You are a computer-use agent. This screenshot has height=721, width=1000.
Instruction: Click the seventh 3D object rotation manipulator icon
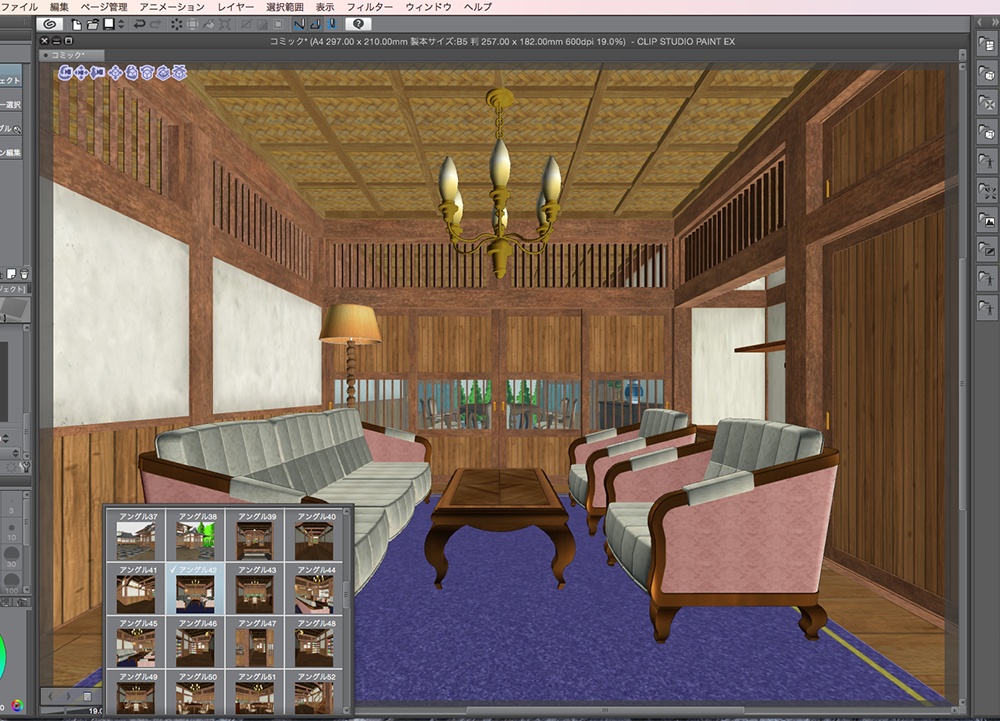click(x=163, y=73)
